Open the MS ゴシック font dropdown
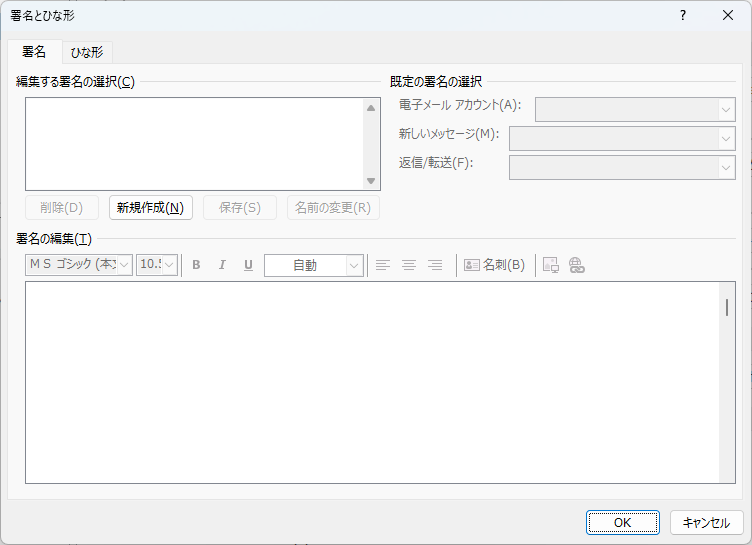 click(x=125, y=265)
